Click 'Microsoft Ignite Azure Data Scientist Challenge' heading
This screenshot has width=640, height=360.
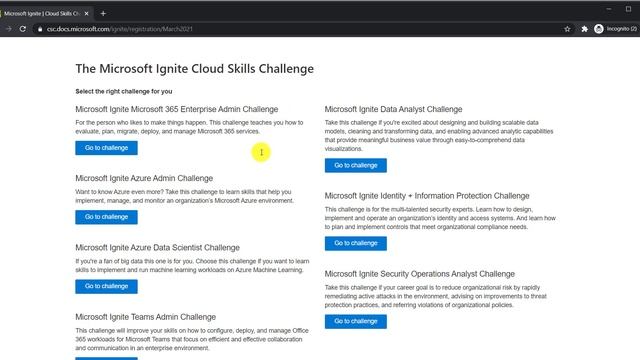[x=158, y=248]
